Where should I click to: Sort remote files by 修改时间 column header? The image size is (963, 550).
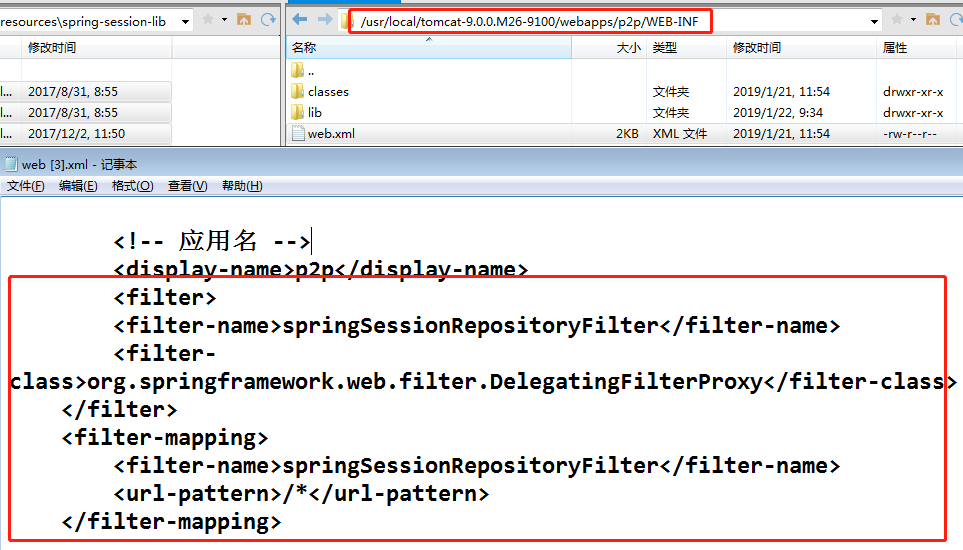point(758,48)
